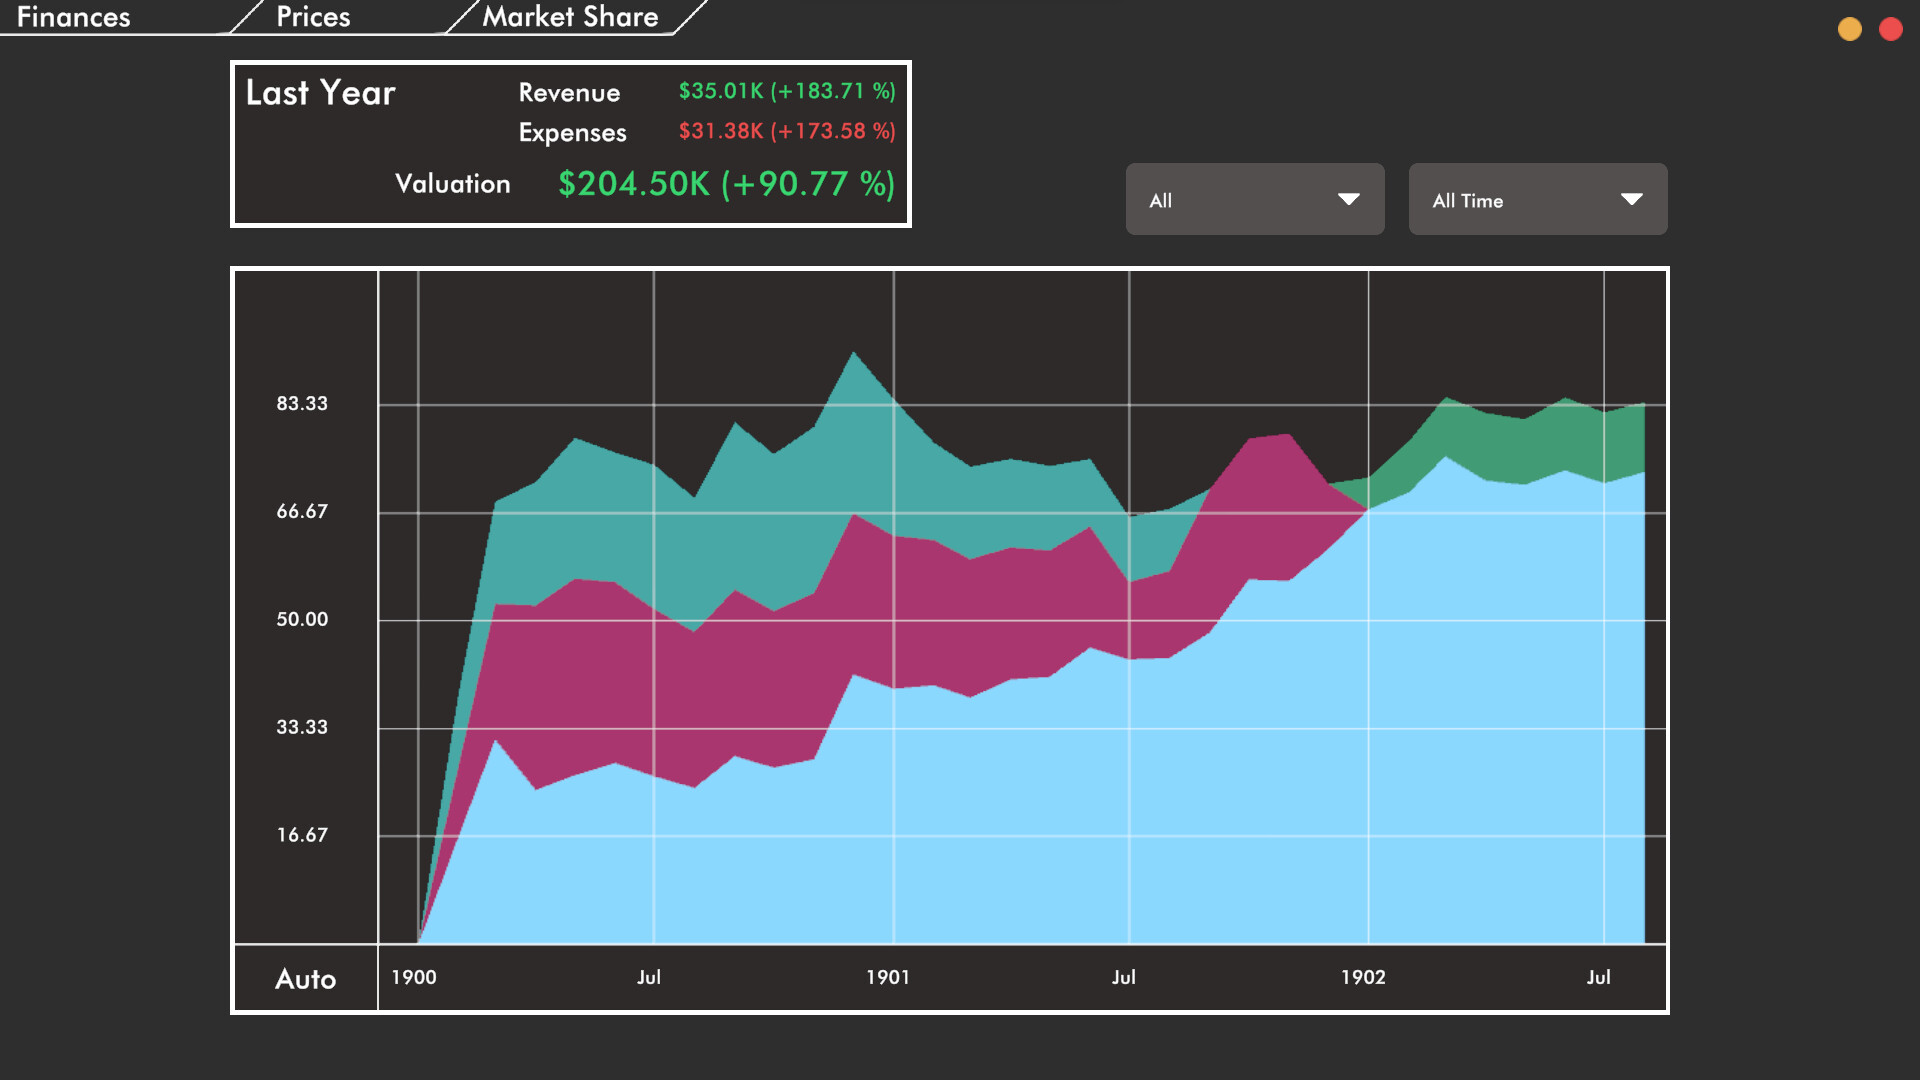Click the Revenue value in summary box

click(786, 91)
